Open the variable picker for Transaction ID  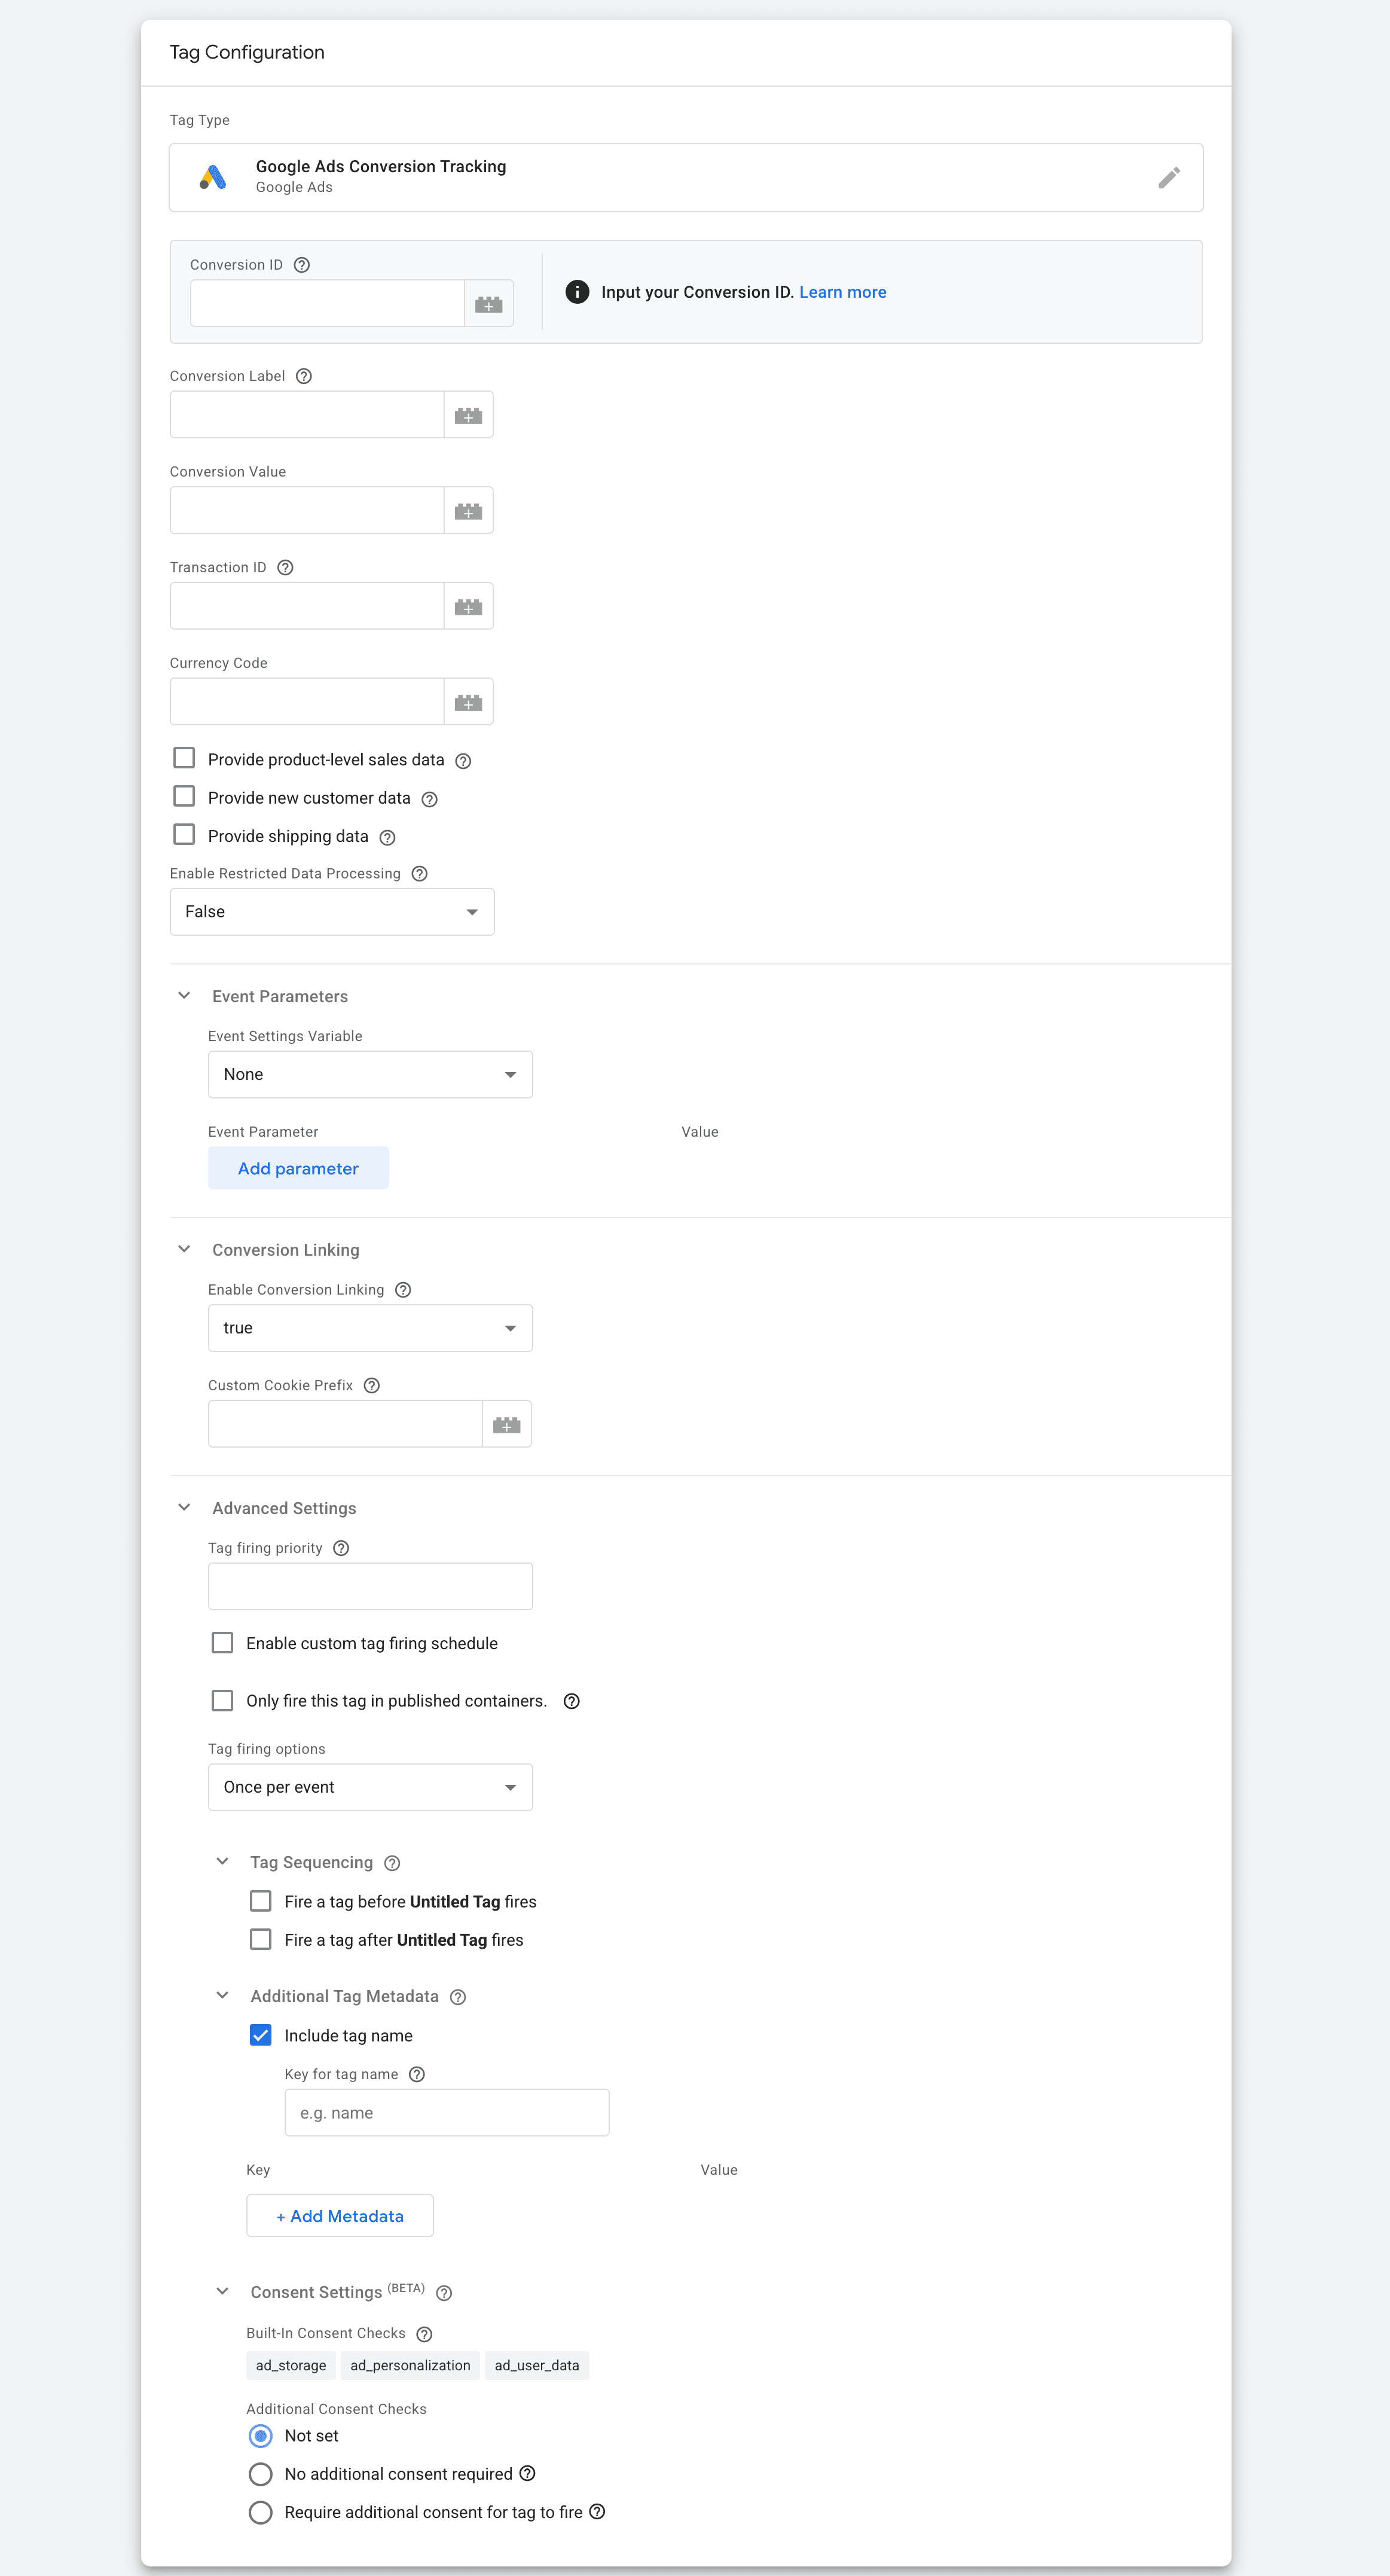click(468, 605)
